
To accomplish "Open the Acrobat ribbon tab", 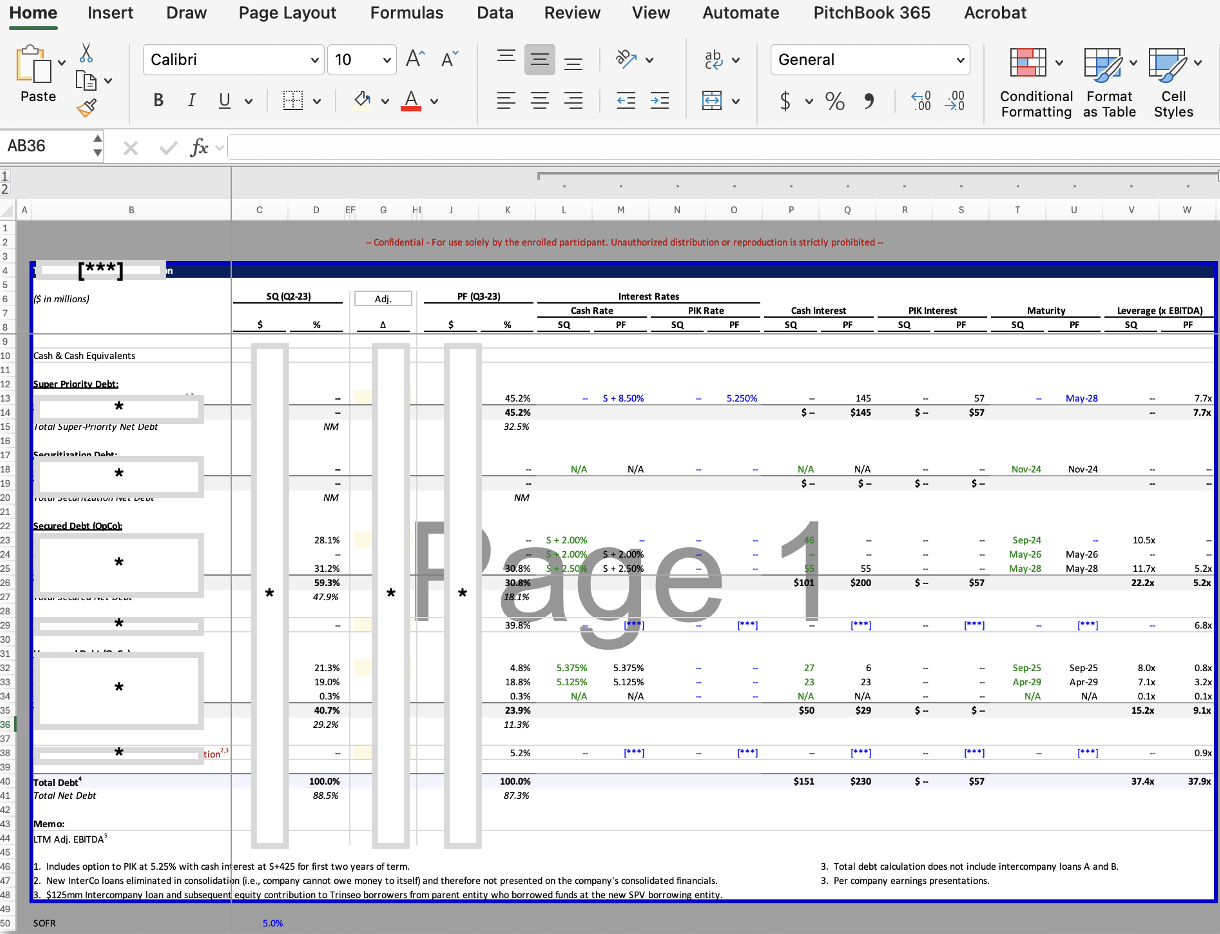I will 995,13.
